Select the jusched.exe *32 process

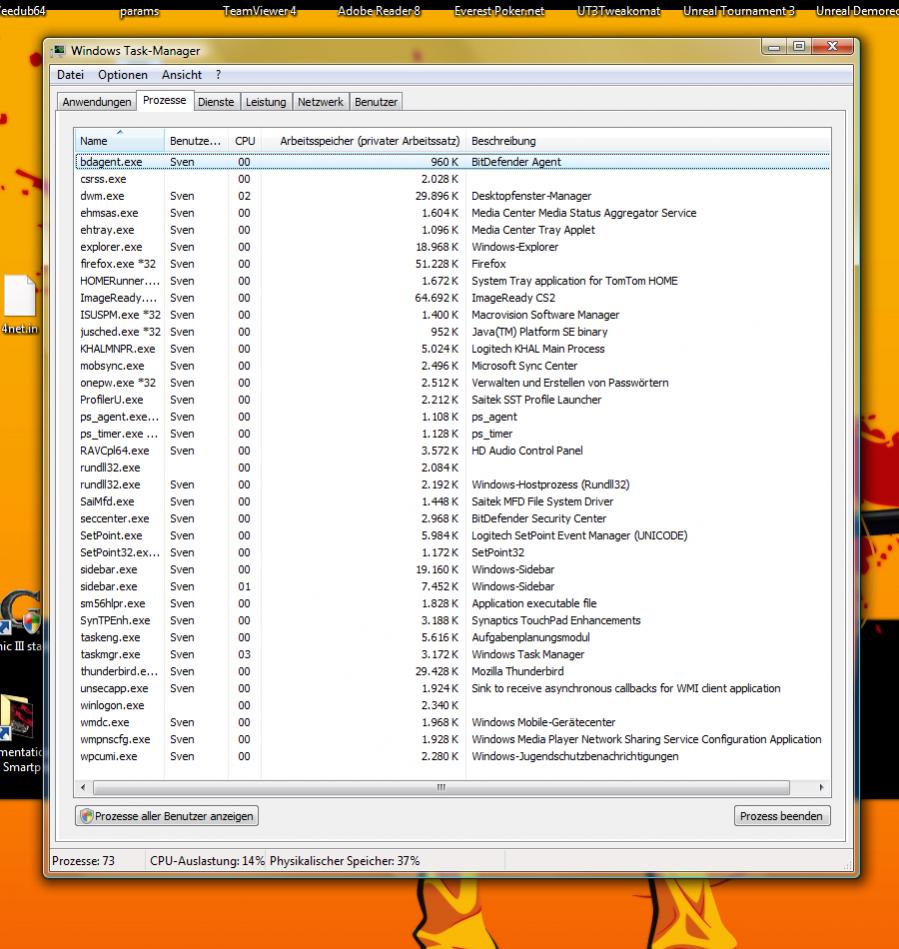point(452,331)
